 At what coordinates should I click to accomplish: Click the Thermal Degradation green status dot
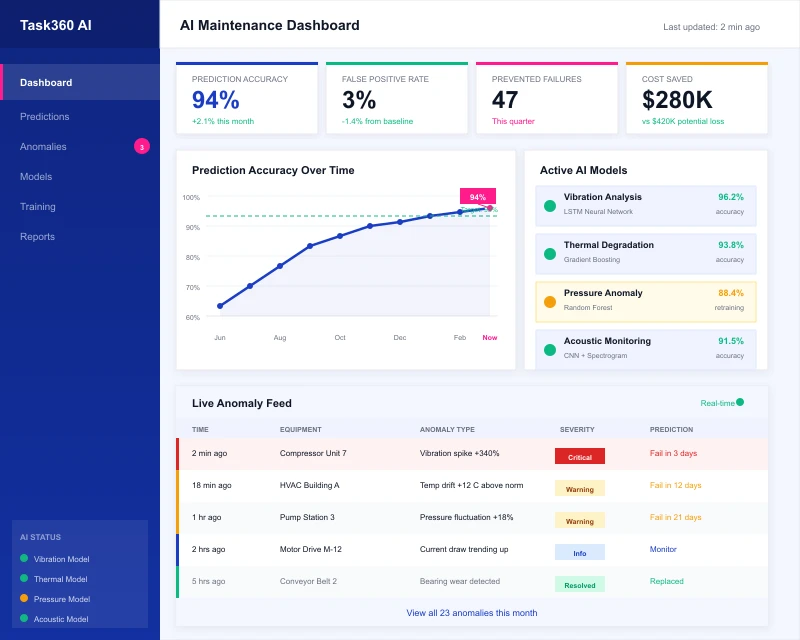point(549,254)
